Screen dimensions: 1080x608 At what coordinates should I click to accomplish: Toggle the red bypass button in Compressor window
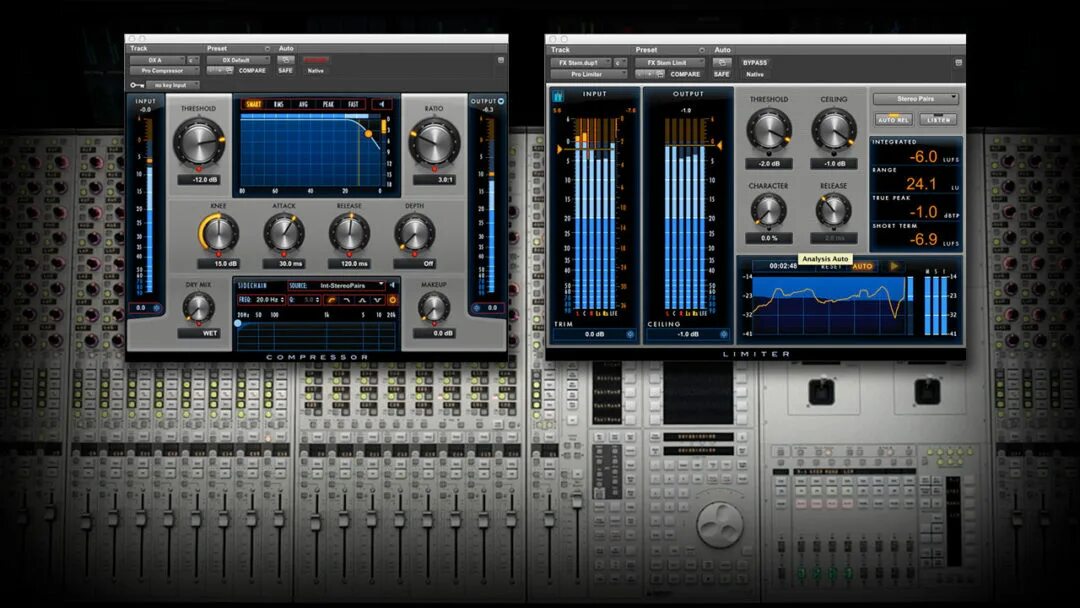pos(315,60)
